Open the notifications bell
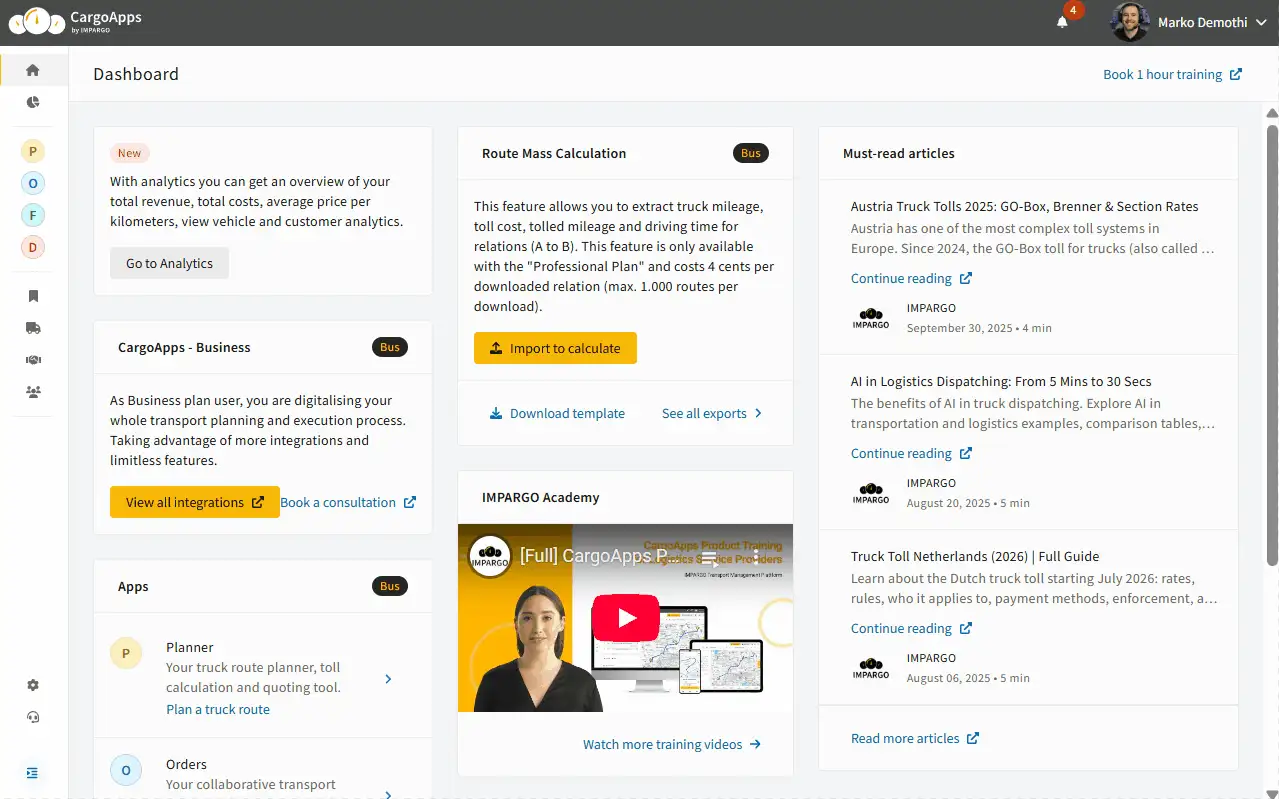The width and height of the screenshot is (1279, 799). point(1062,22)
